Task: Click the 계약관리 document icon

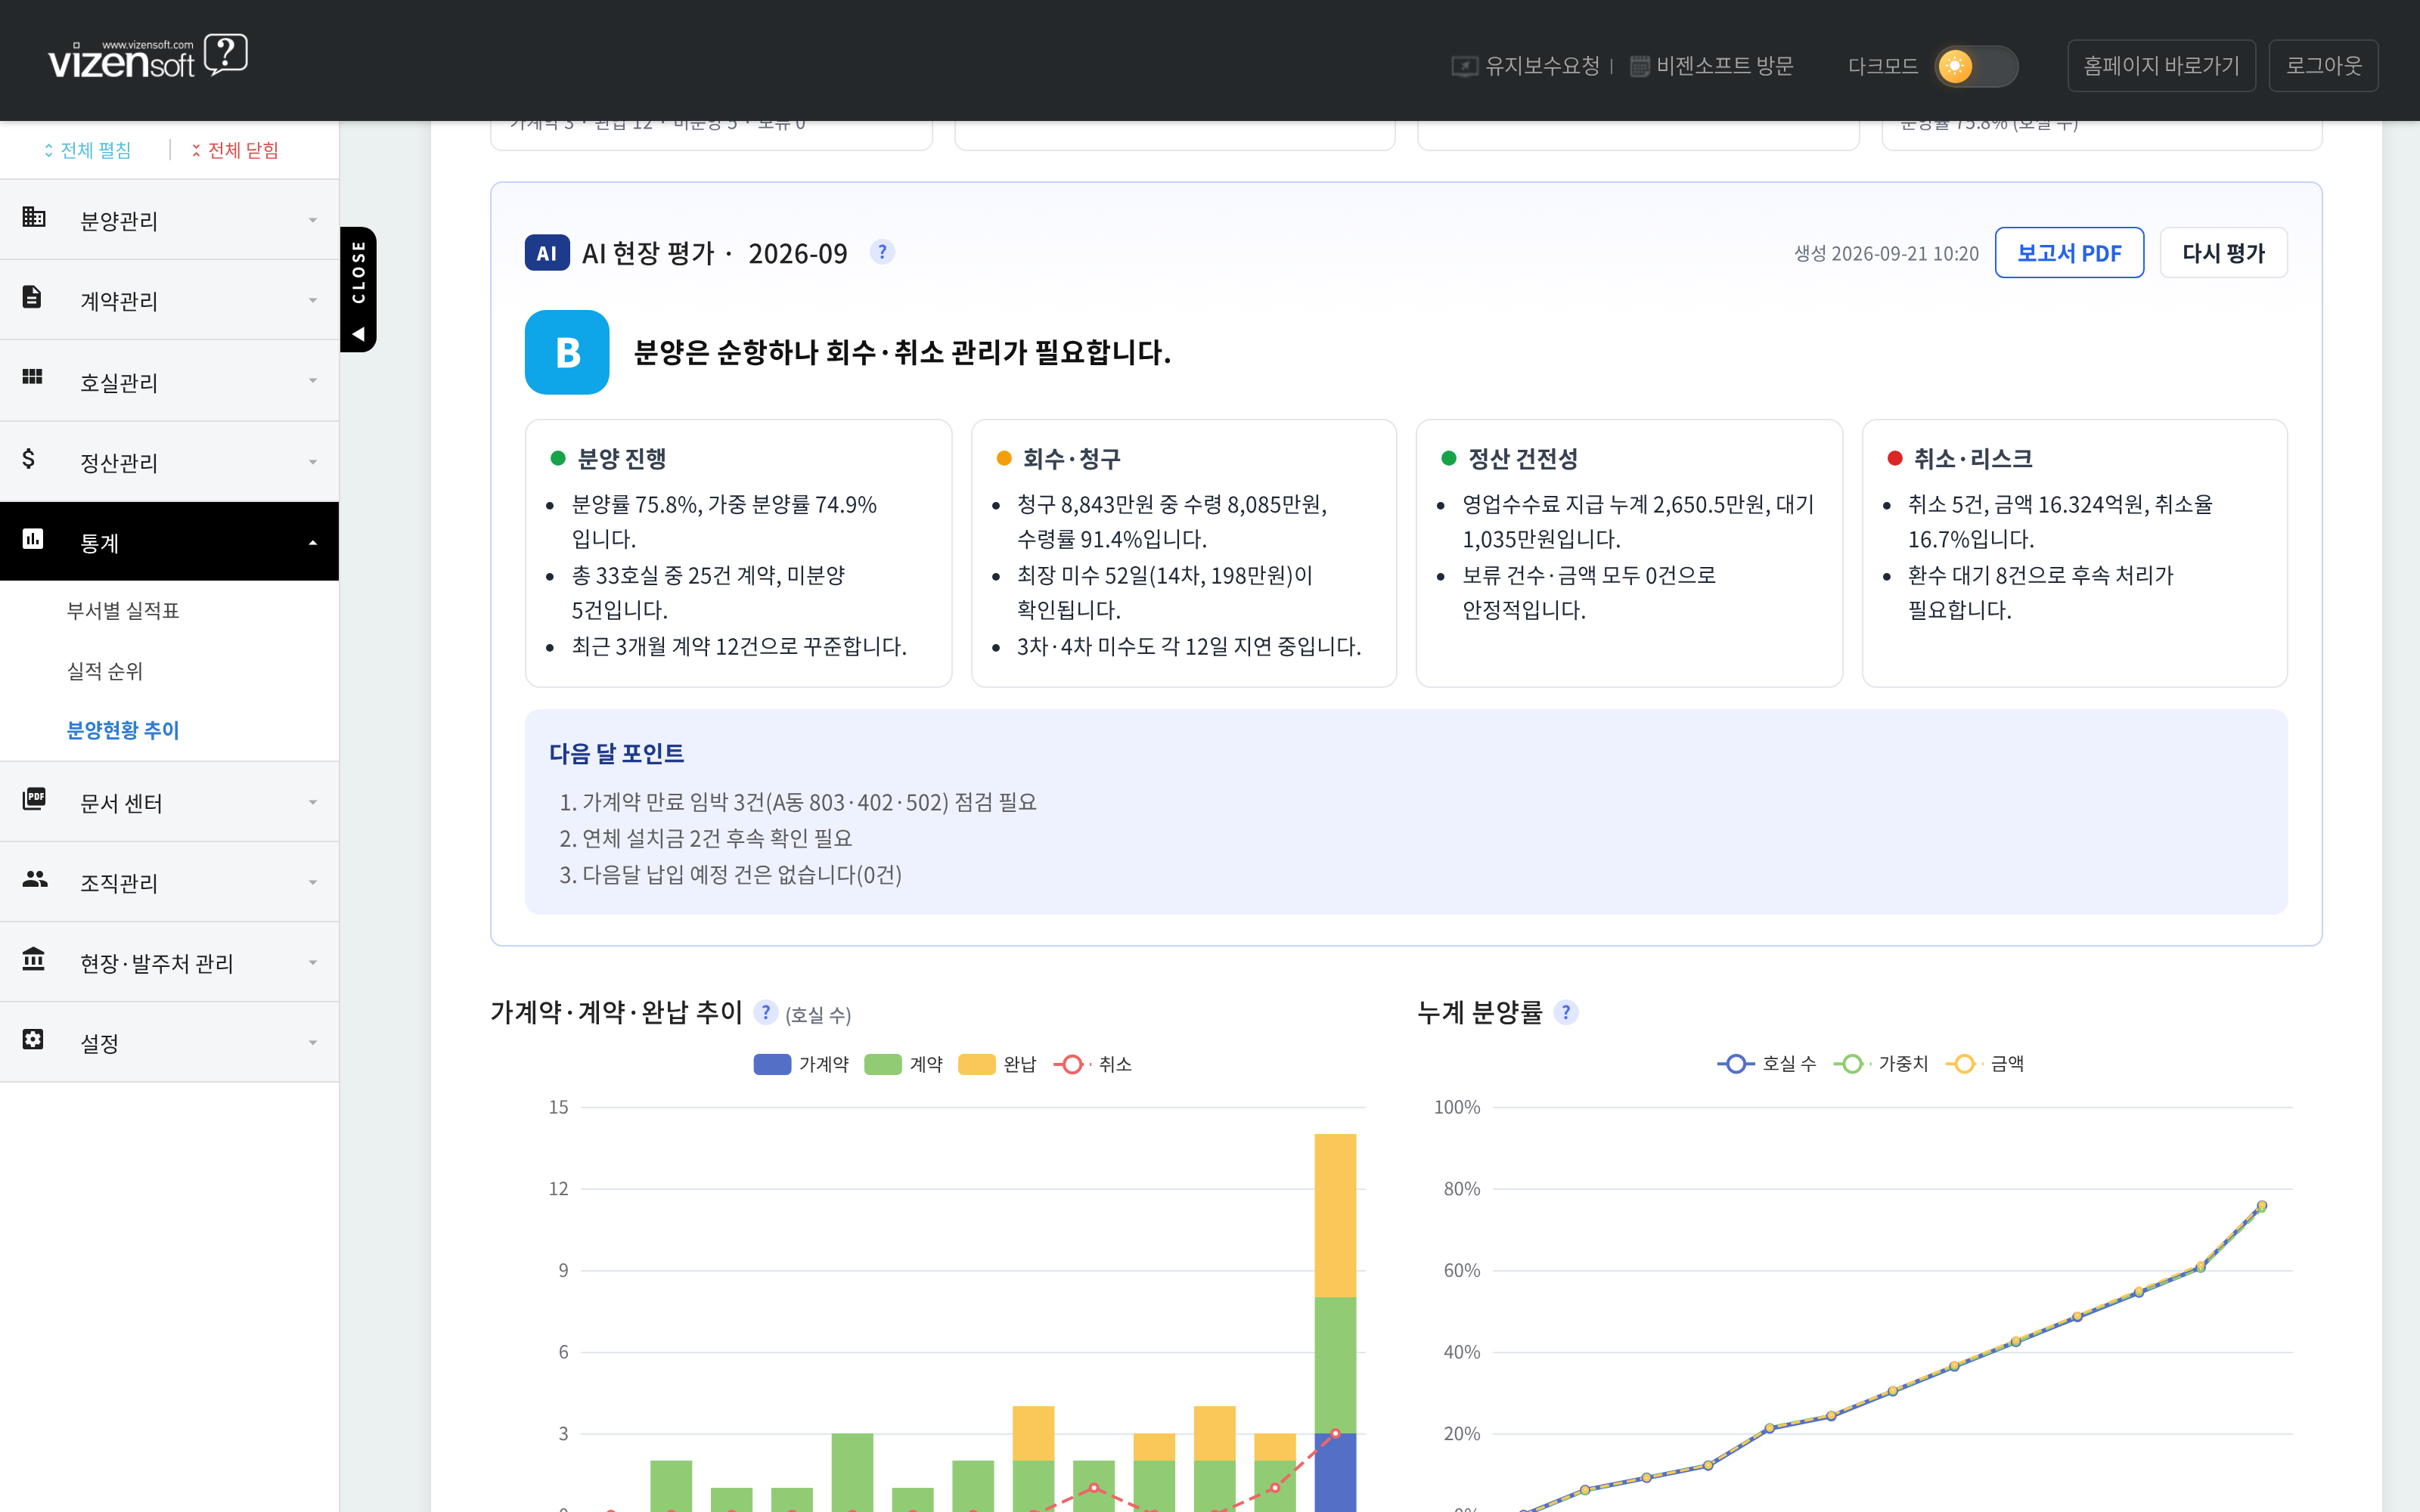Action: click(32, 297)
